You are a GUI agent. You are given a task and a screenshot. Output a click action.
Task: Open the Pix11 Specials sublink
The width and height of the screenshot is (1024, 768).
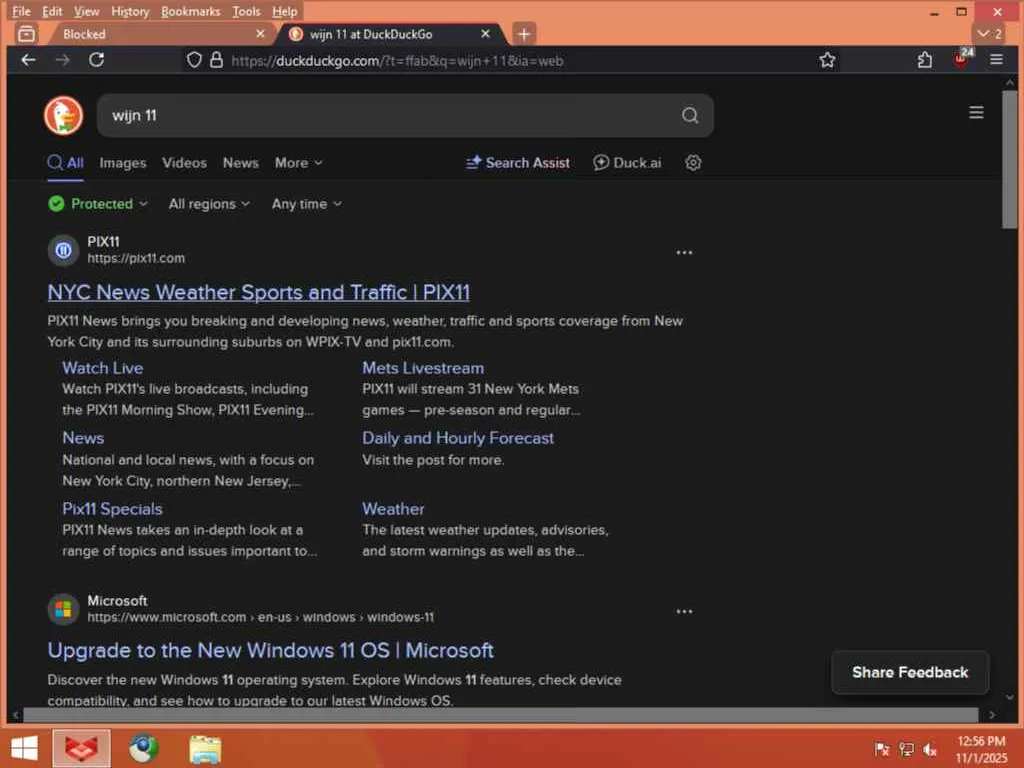[112, 509]
